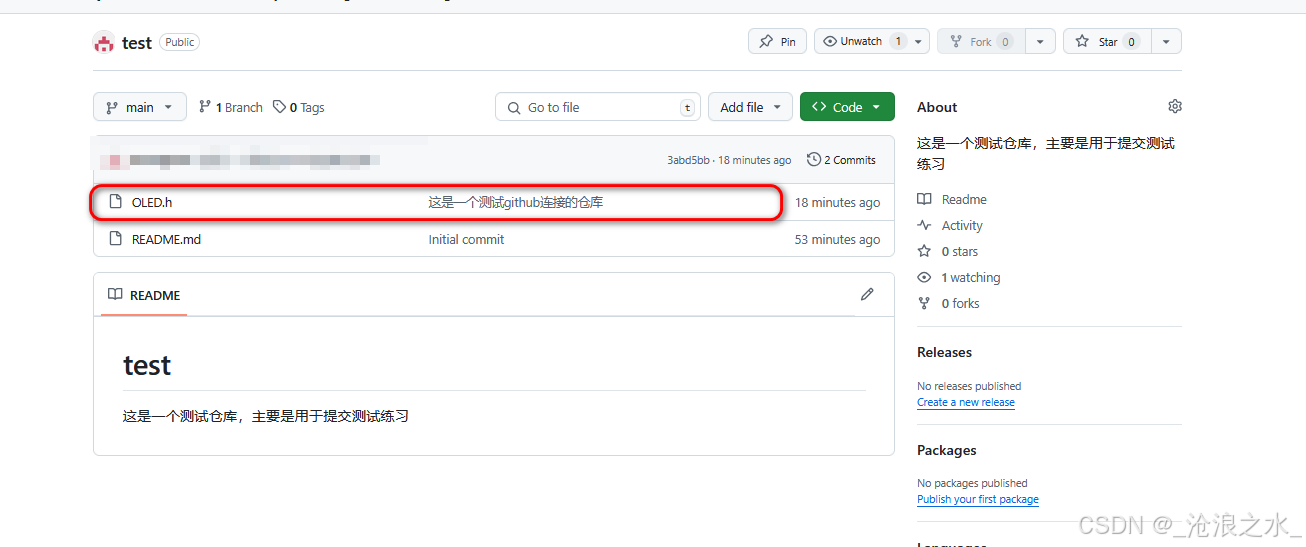Click No packages published text
Image resolution: width=1306 pixels, height=547 pixels.
(972, 483)
